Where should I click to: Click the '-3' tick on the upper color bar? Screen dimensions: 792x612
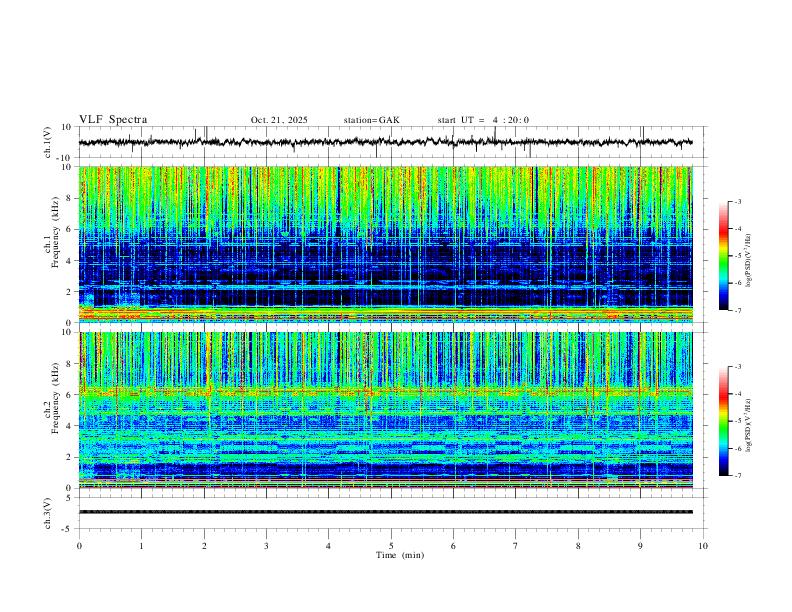[x=738, y=202]
